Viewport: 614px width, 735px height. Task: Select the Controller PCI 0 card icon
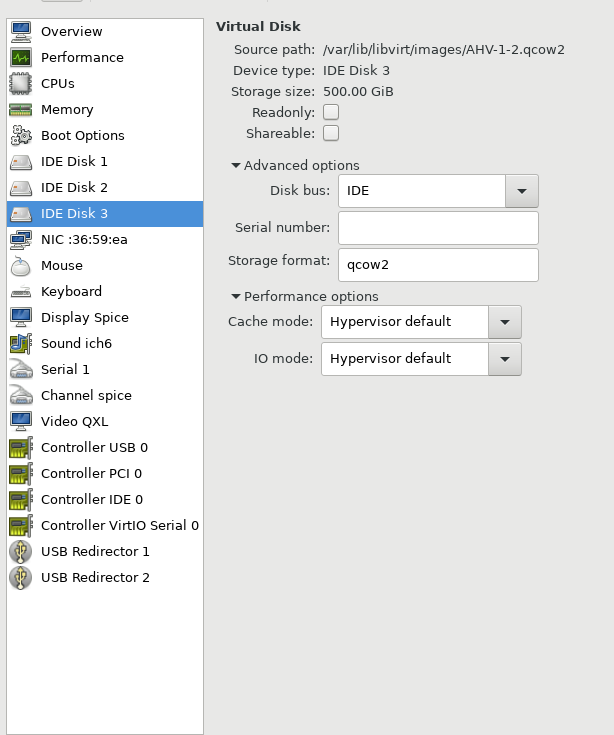coord(21,473)
